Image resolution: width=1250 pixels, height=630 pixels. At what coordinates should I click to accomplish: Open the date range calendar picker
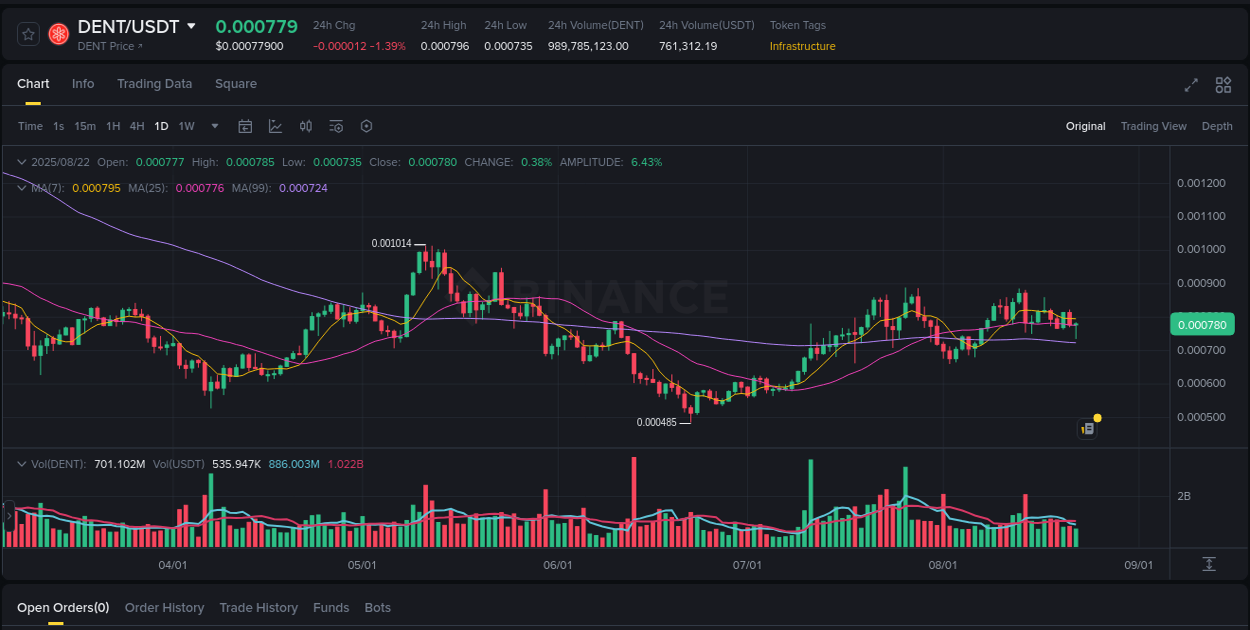click(x=245, y=126)
